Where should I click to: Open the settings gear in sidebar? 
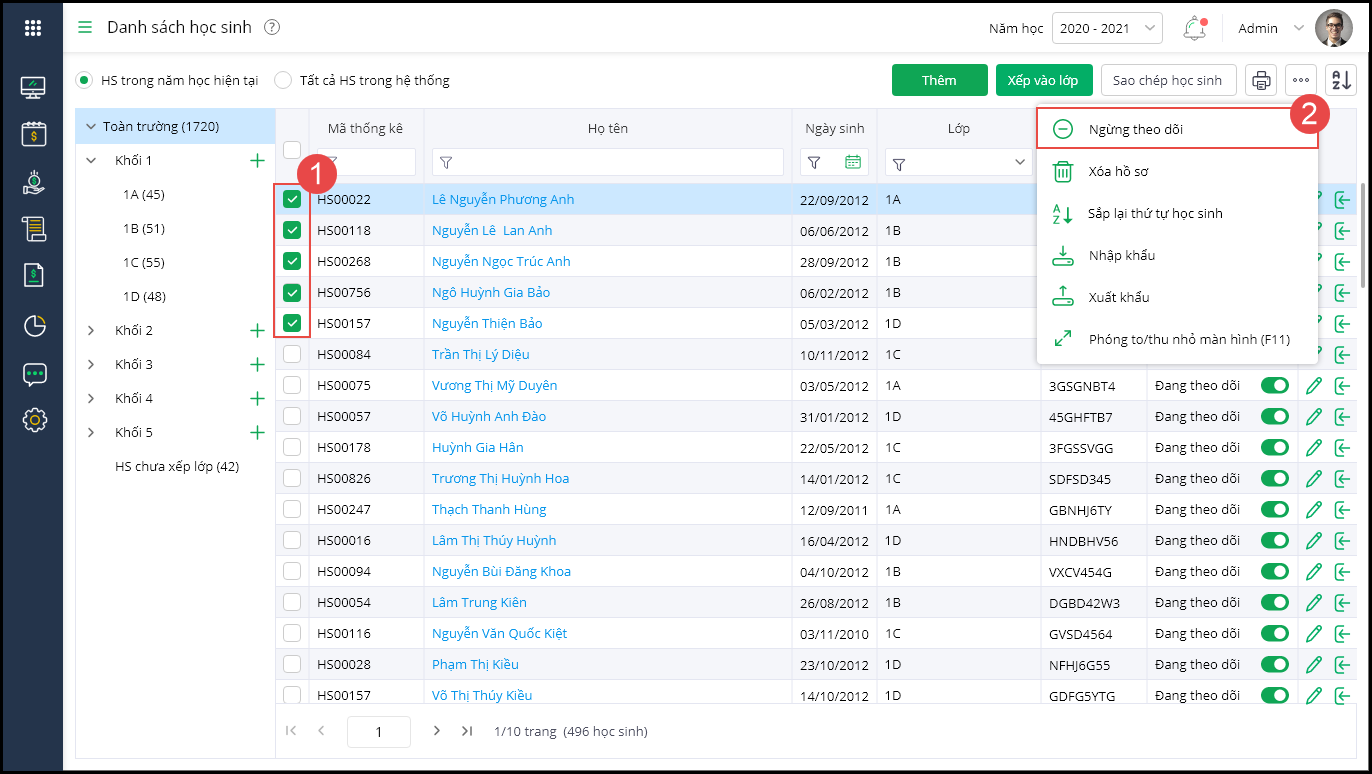(34, 419)
